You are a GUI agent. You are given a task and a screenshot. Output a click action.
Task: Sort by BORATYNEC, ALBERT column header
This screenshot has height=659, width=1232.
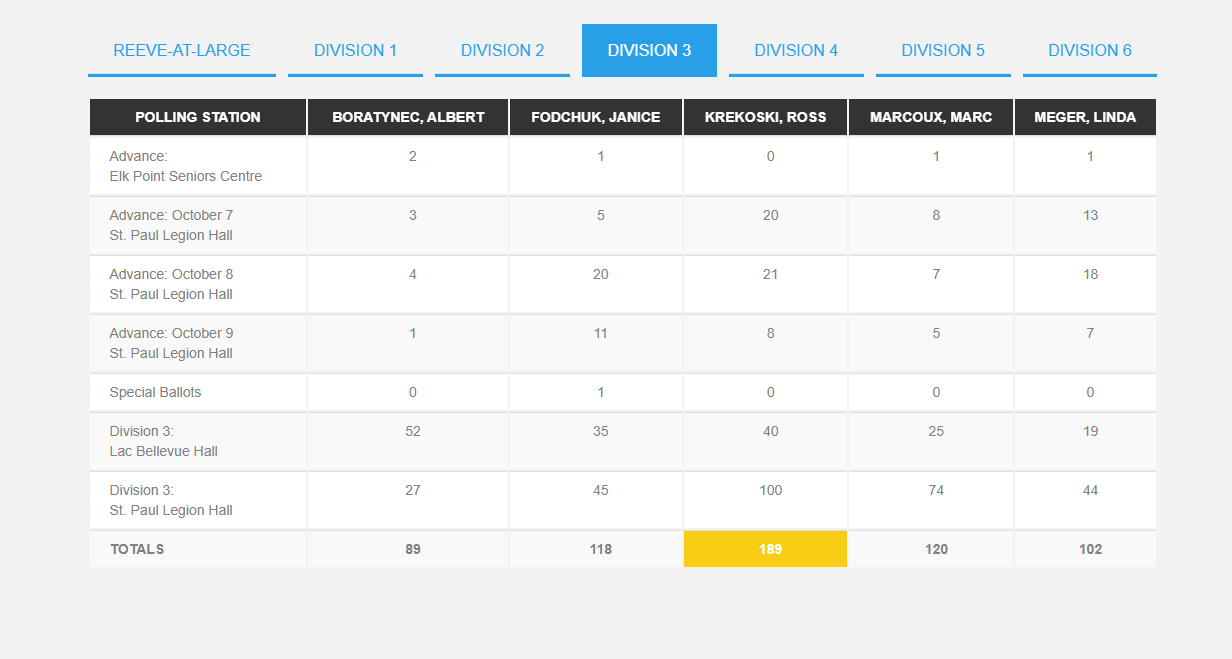(407, 117)
